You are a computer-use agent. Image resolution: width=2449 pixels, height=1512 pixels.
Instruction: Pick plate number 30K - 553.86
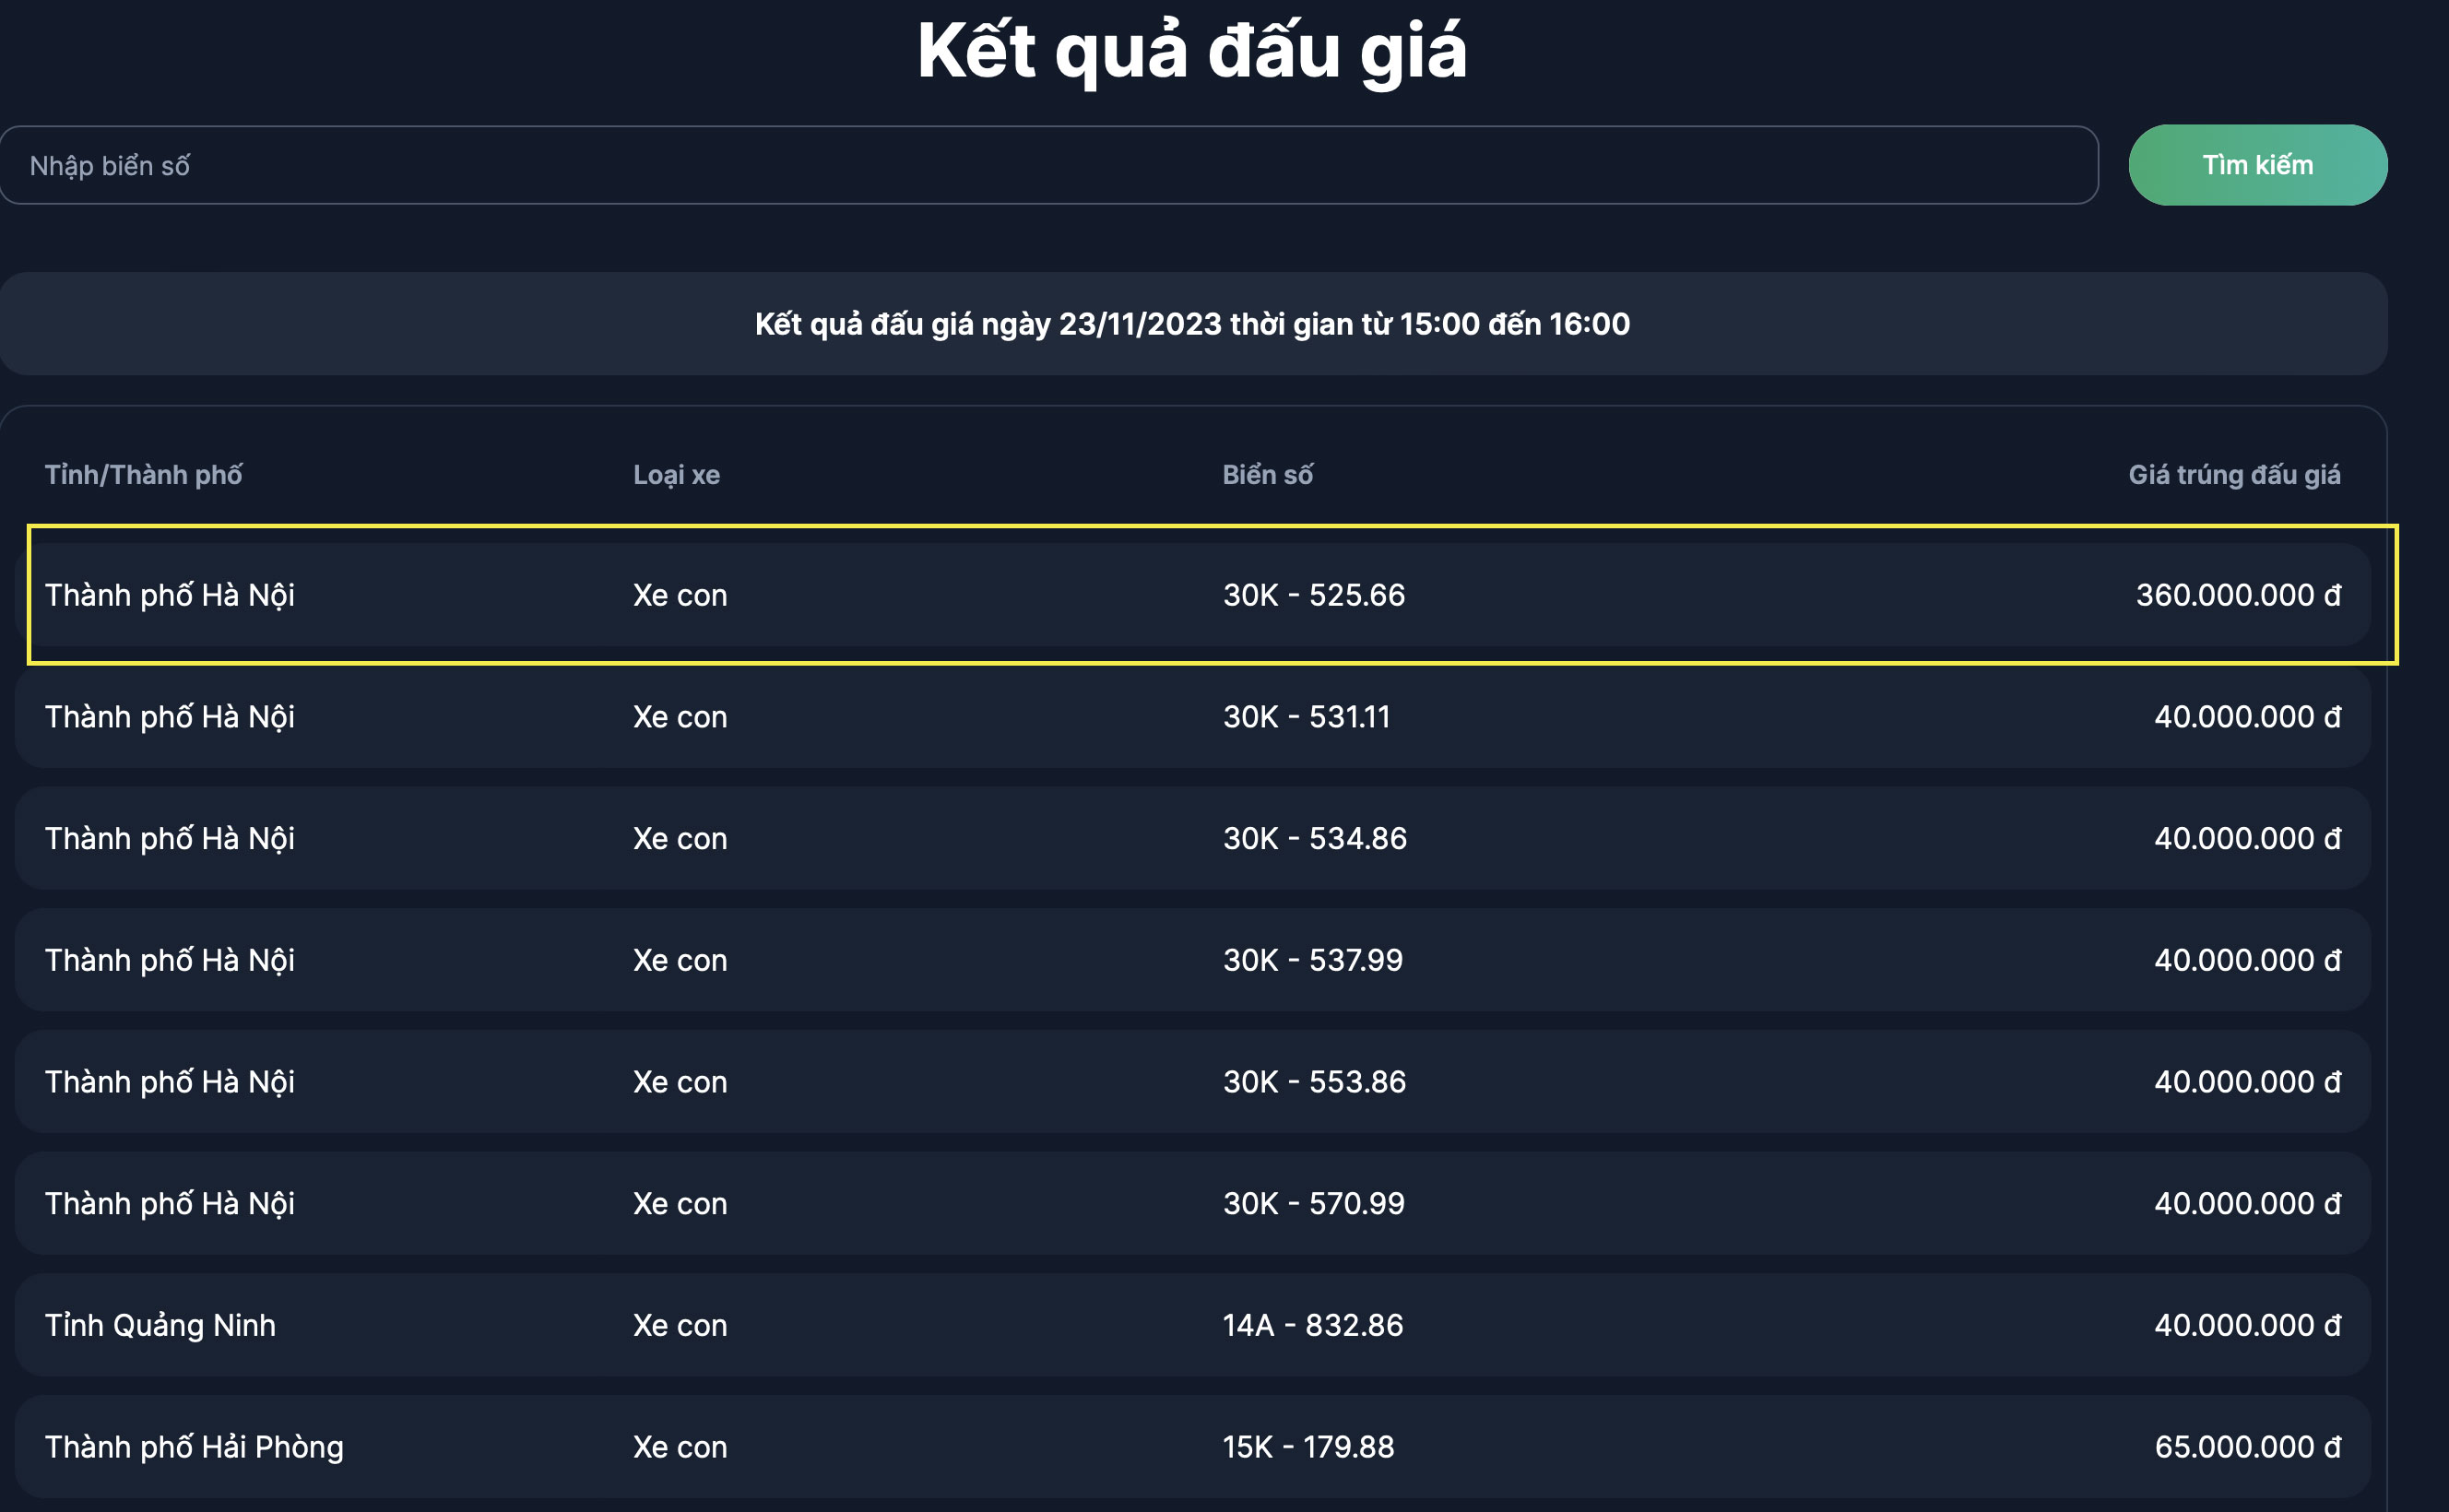click(1314, 1082)
